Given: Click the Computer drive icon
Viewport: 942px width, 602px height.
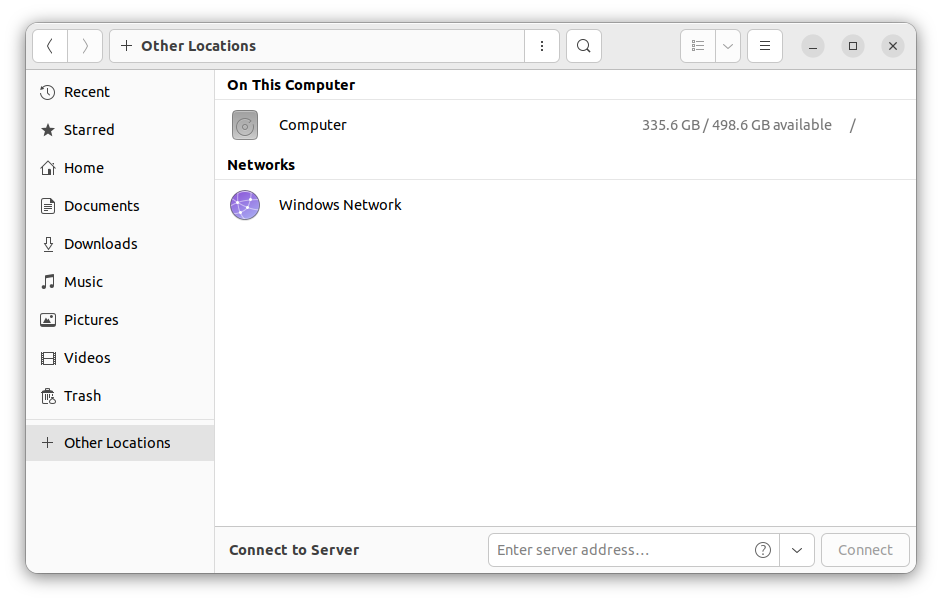Looking at the screenshot, I should [x=245, y=125].
